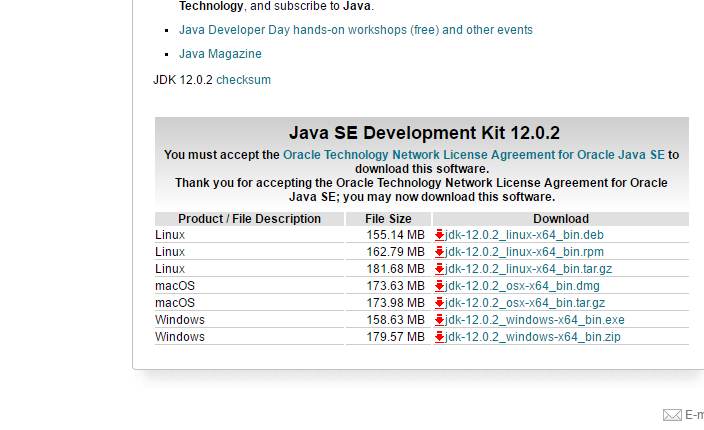Click red download arrow for osx-x64_bin.dmg

(440, 286)
